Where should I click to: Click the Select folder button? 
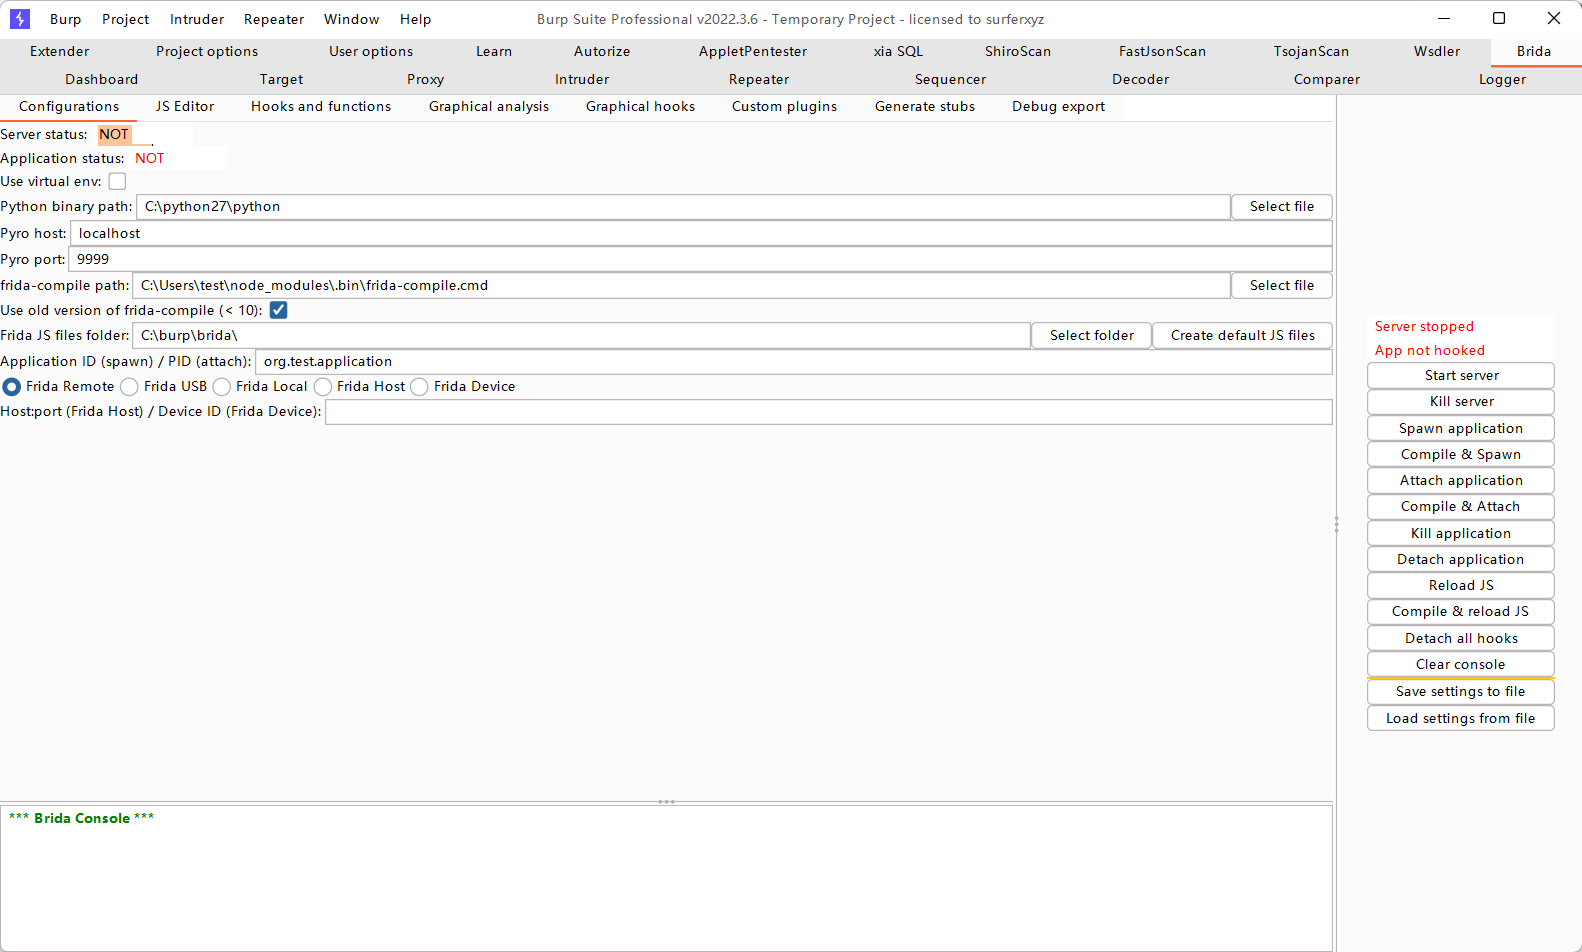coord(1092,336)
